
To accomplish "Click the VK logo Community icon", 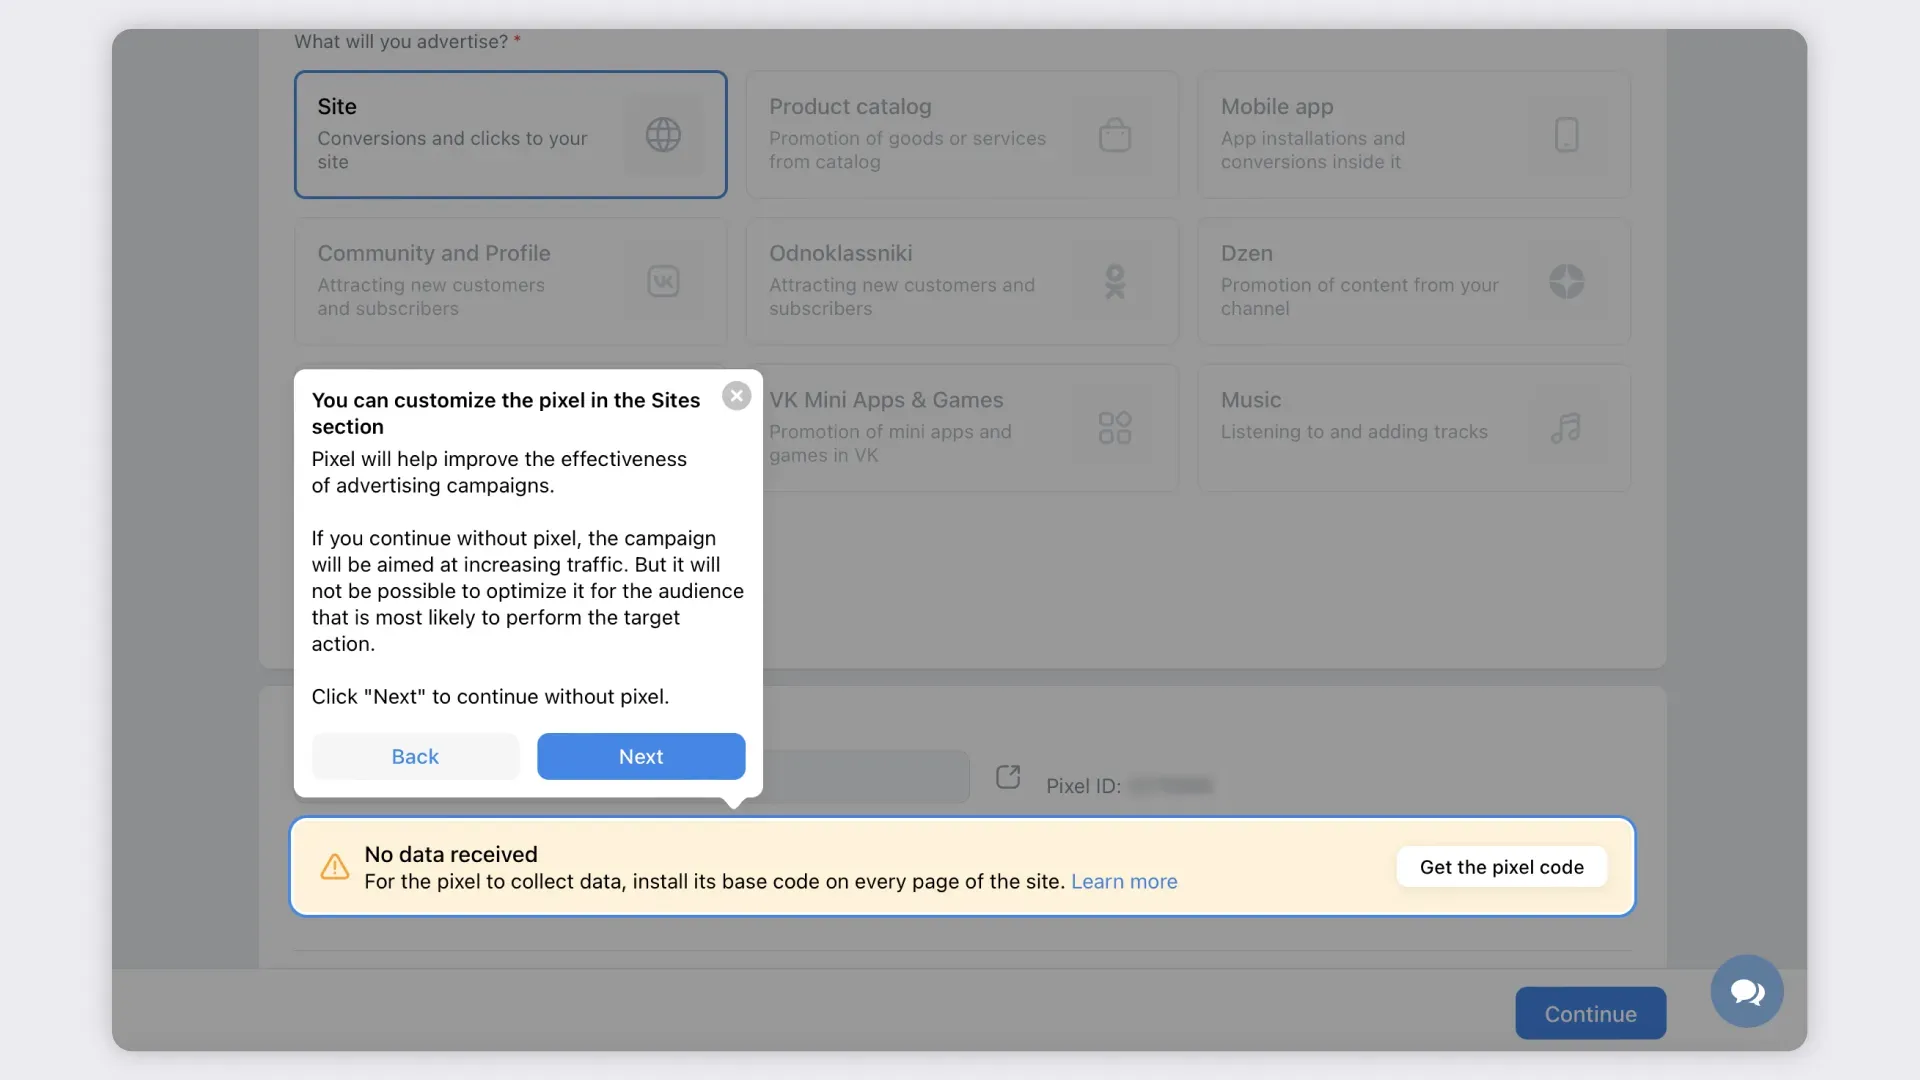I will [663, 281].
